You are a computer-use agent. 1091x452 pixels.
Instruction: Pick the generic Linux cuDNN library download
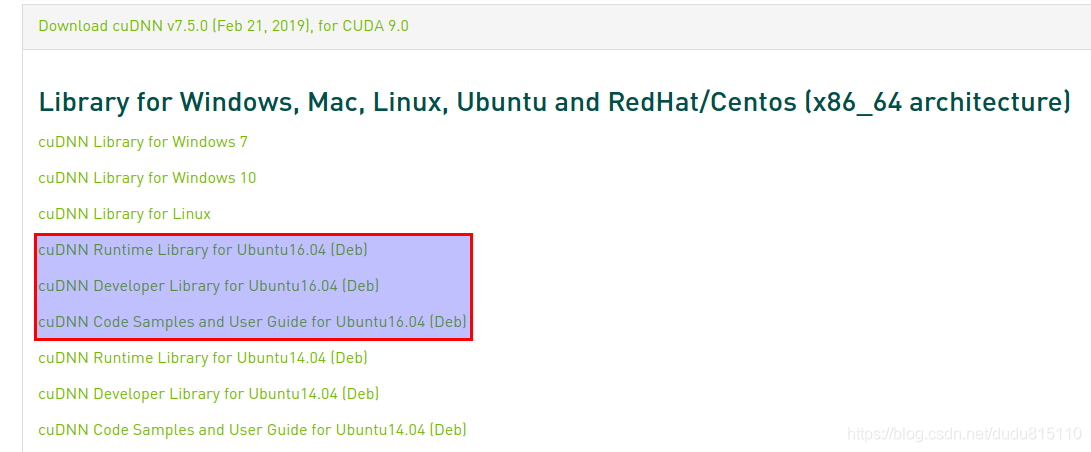pos(125,214)
